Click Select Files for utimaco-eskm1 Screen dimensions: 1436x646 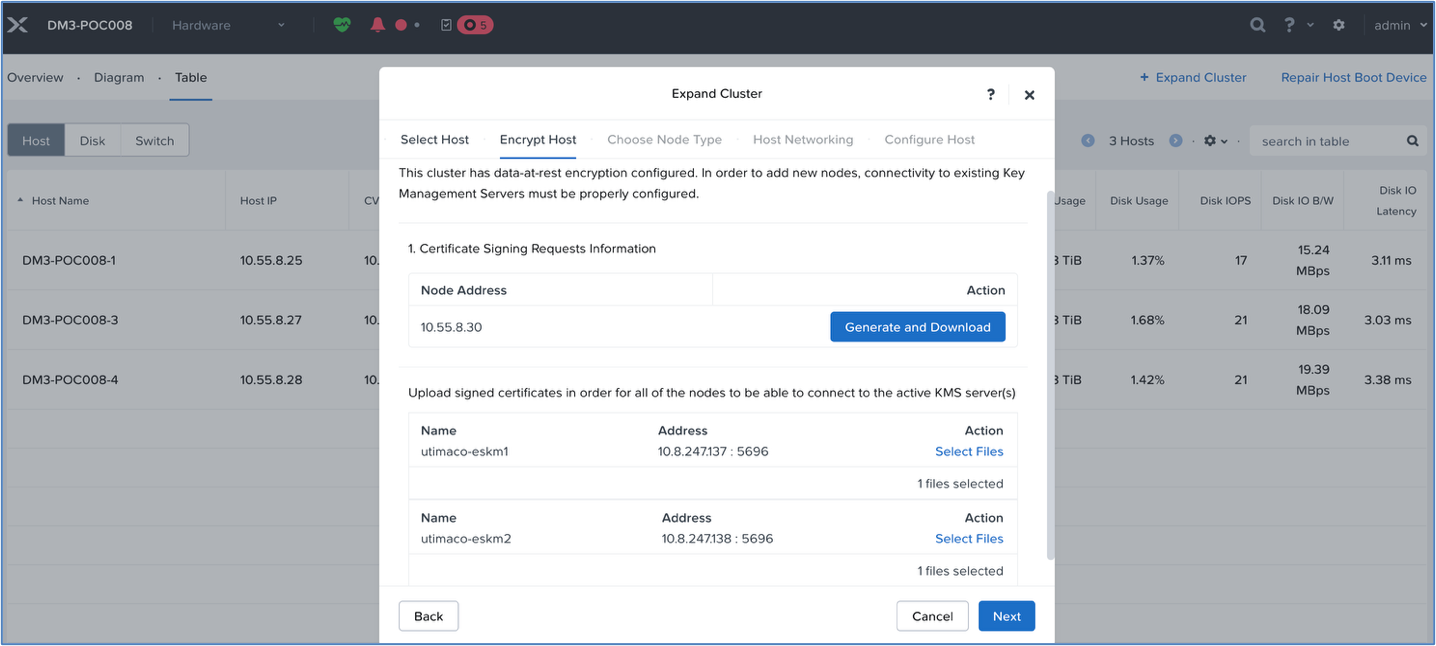[969, 451]
